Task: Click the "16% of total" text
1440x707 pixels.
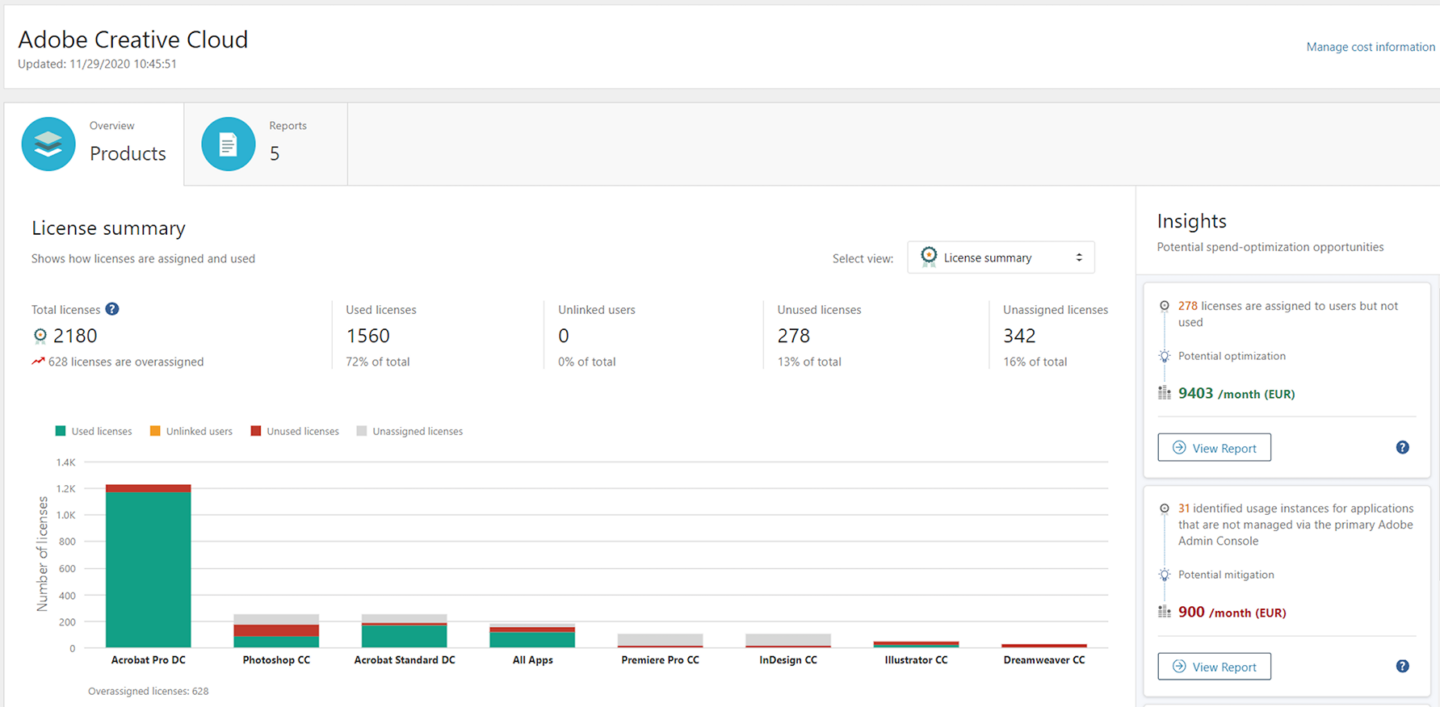Action: (x=1035, y=362)
